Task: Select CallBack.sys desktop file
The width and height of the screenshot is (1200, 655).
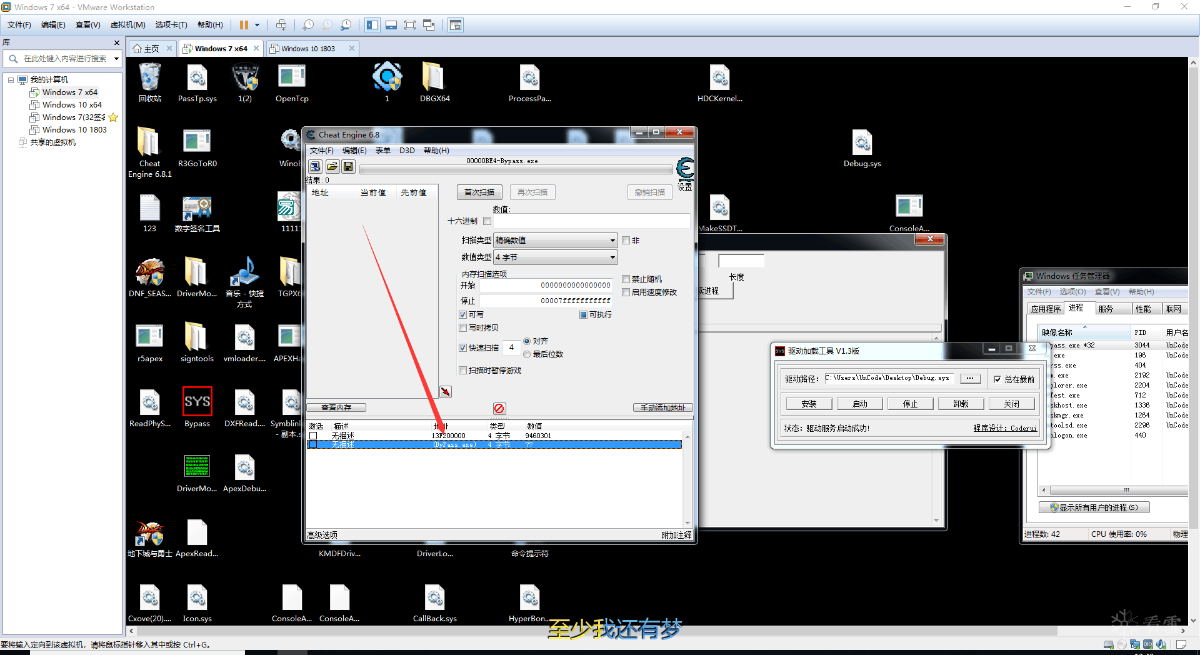Action: (x=435, y=603)
